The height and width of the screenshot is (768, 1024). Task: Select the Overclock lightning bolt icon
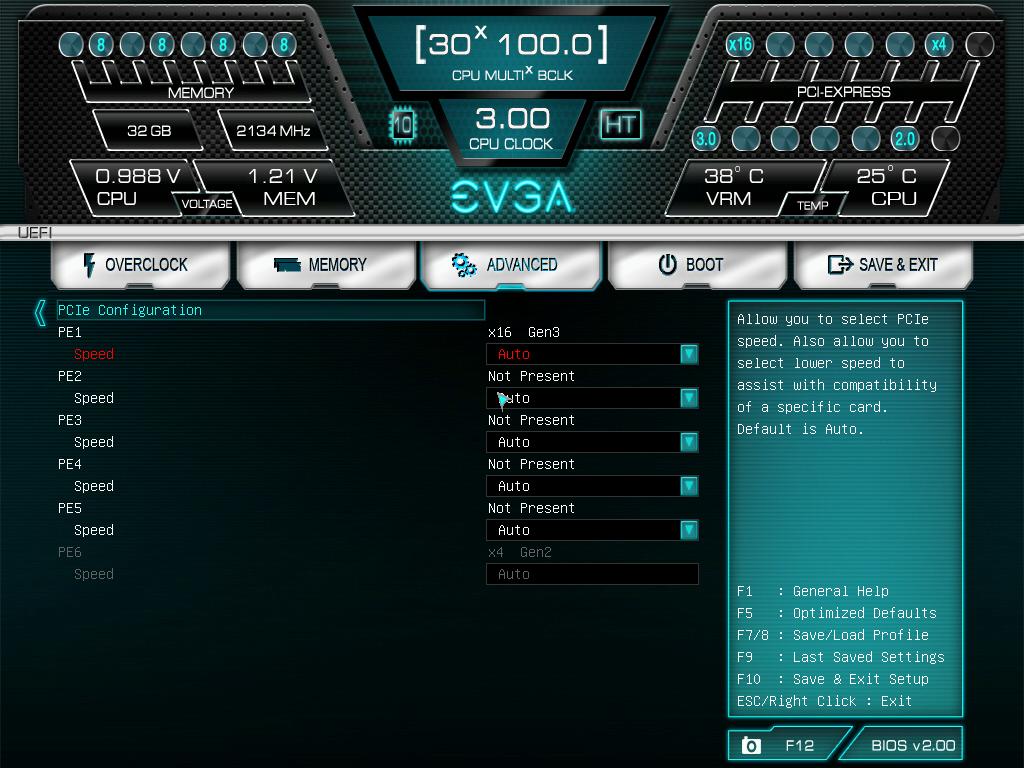point(91,264)
